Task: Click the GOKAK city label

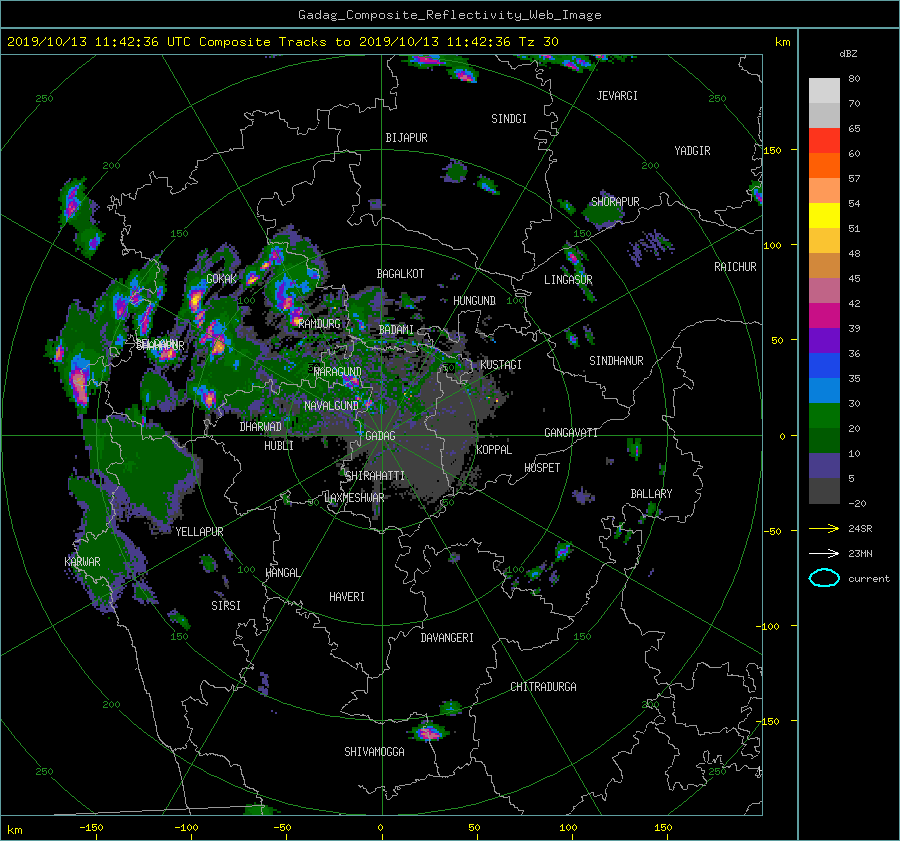Action: coord(221,279)
